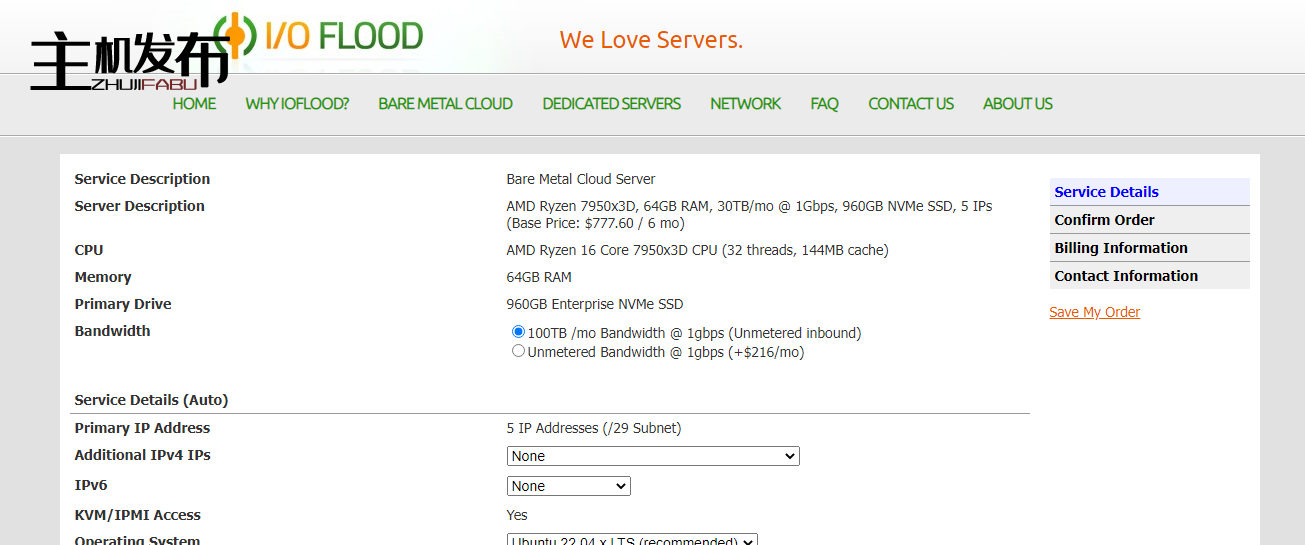Viewport: 1305px width, 545px height.
Task: Navigate to BARE METAL CLOUD page
Action: 445,104
